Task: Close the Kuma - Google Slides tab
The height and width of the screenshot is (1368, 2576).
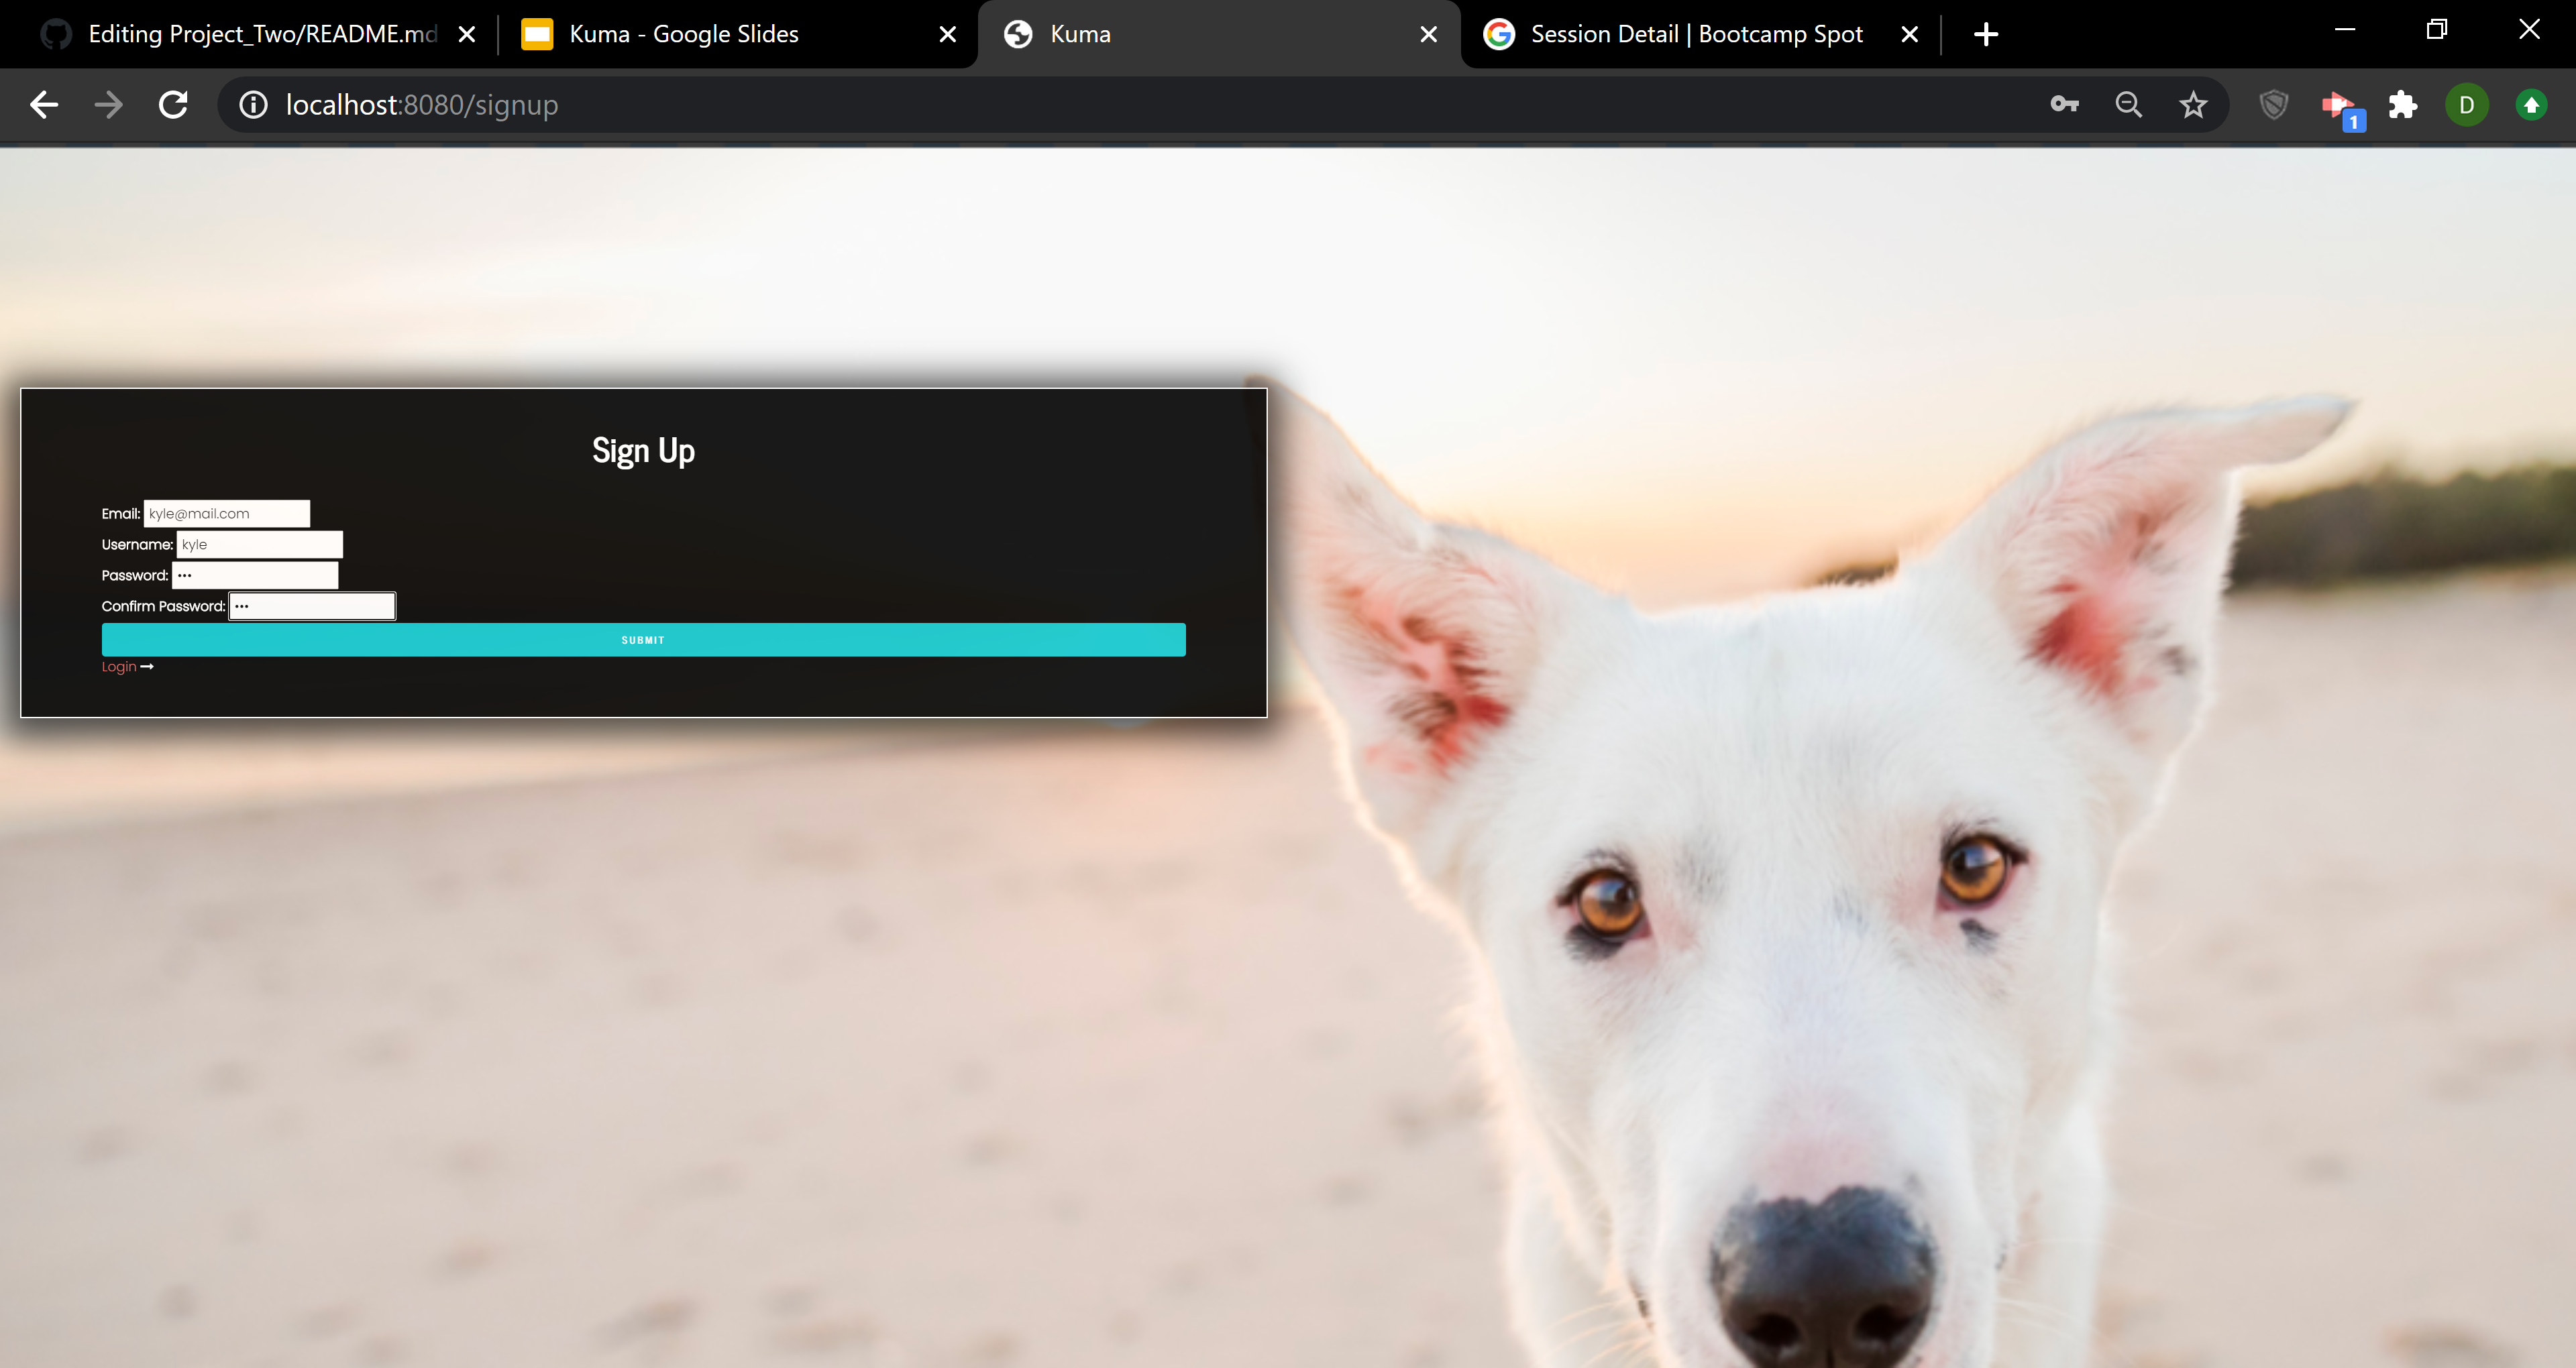Action: coord(948,34)
